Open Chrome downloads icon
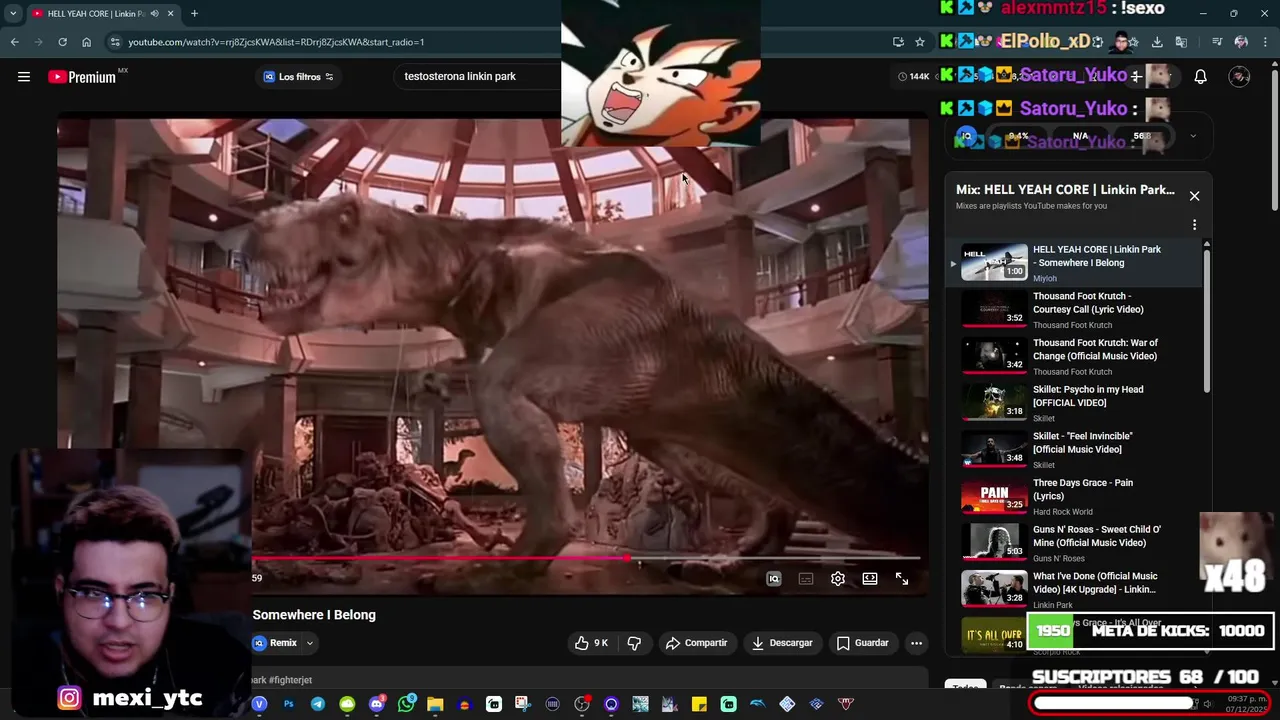Image resolution: width=1280 pixels, height=720 pixels. point(1157,42)
